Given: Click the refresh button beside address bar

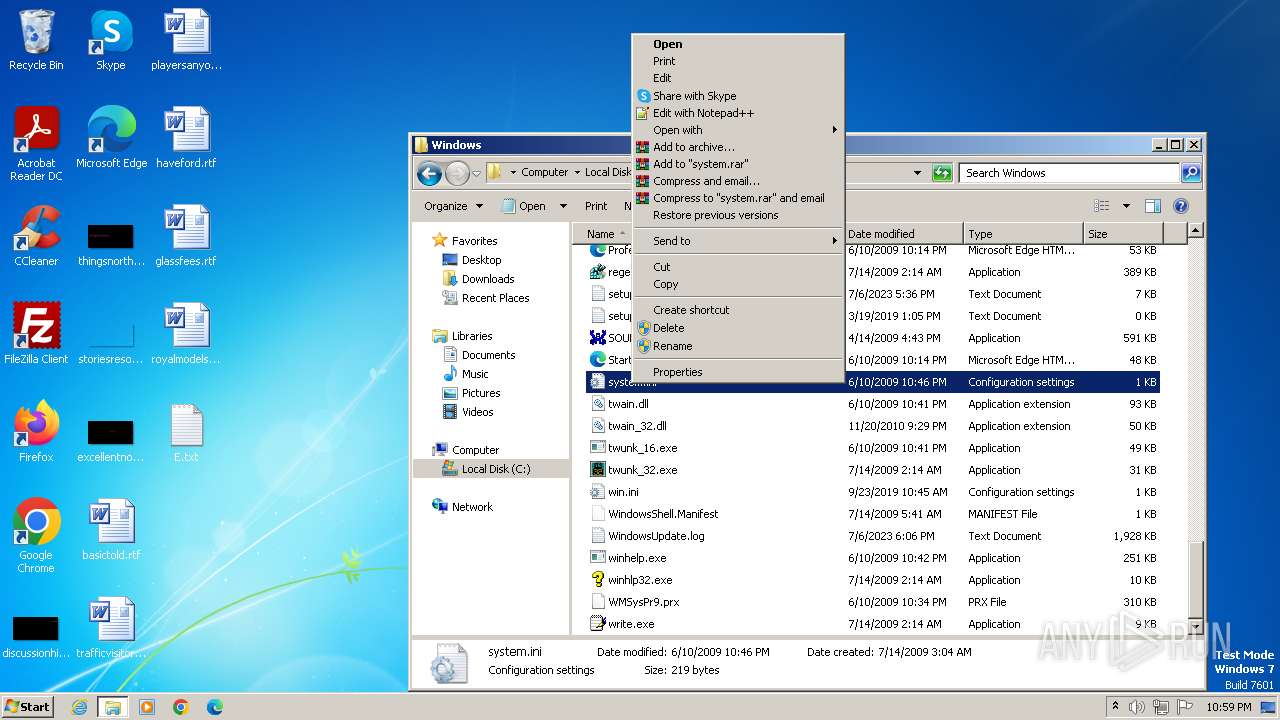Looking at the screenshot, I should [x=941, y=173].
